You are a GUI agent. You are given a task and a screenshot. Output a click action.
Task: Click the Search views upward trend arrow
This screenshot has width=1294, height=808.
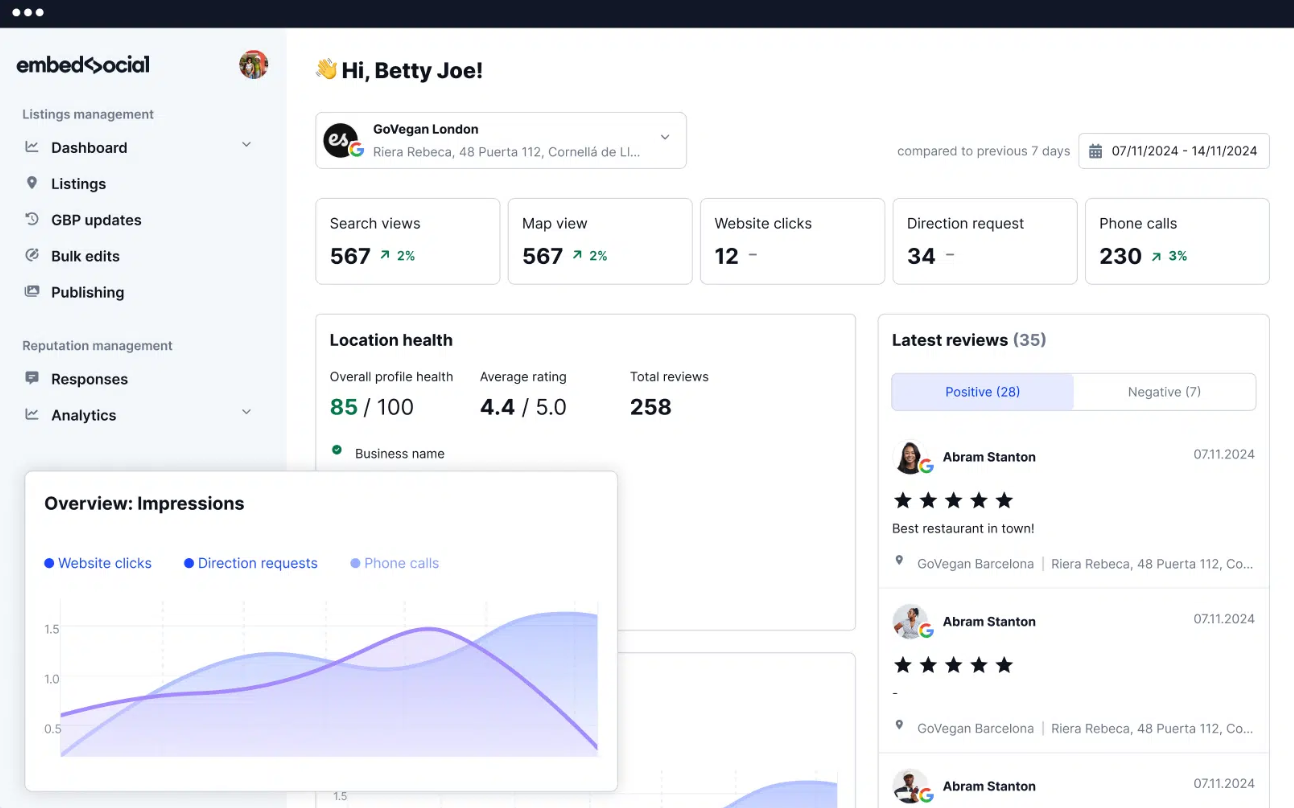(385, 256)
